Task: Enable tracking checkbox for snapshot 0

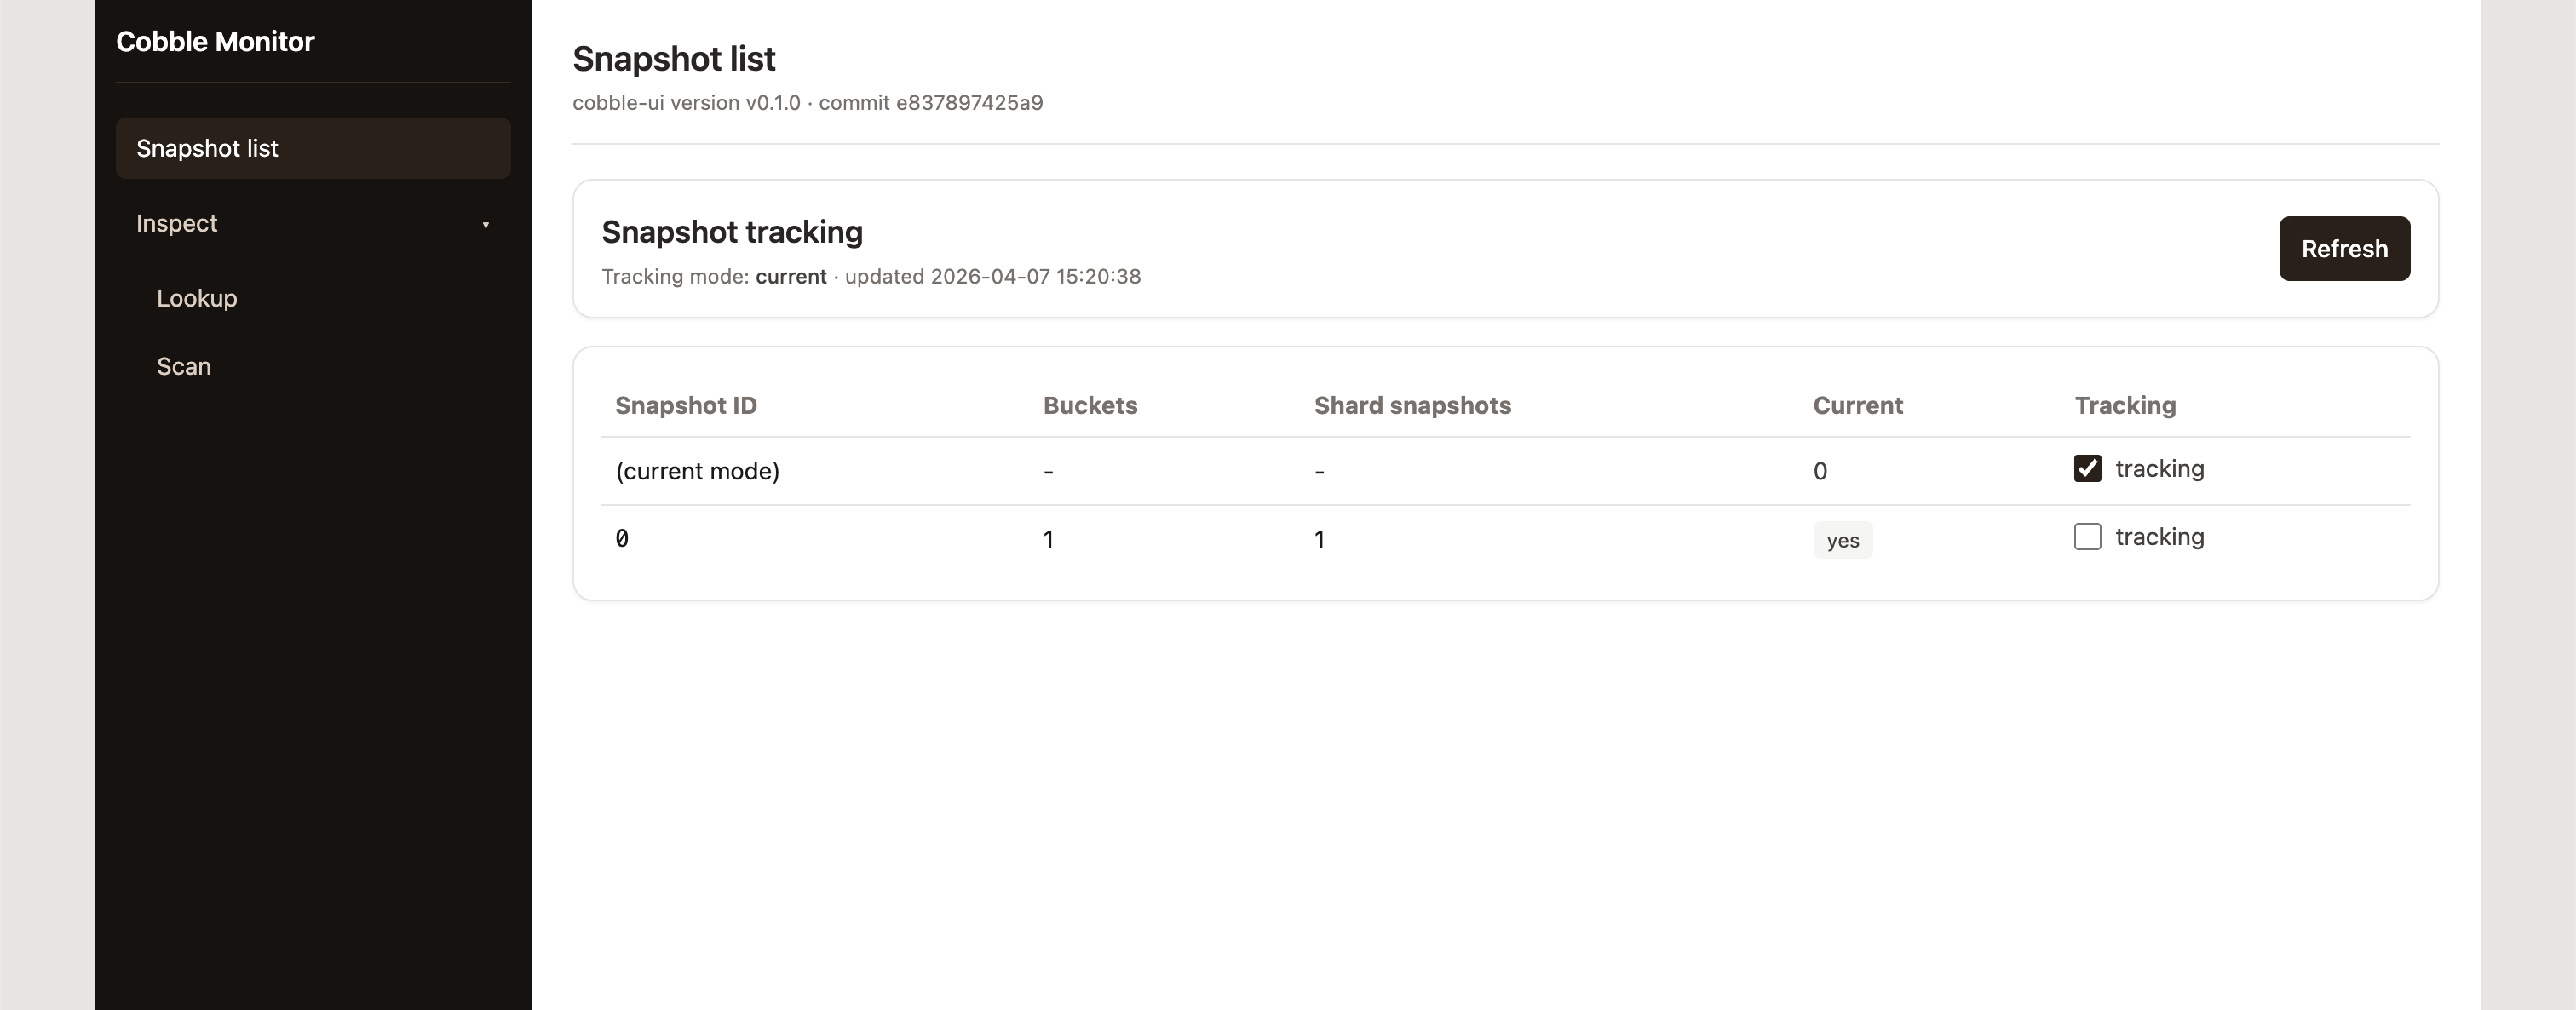Action: (2087, 537)
